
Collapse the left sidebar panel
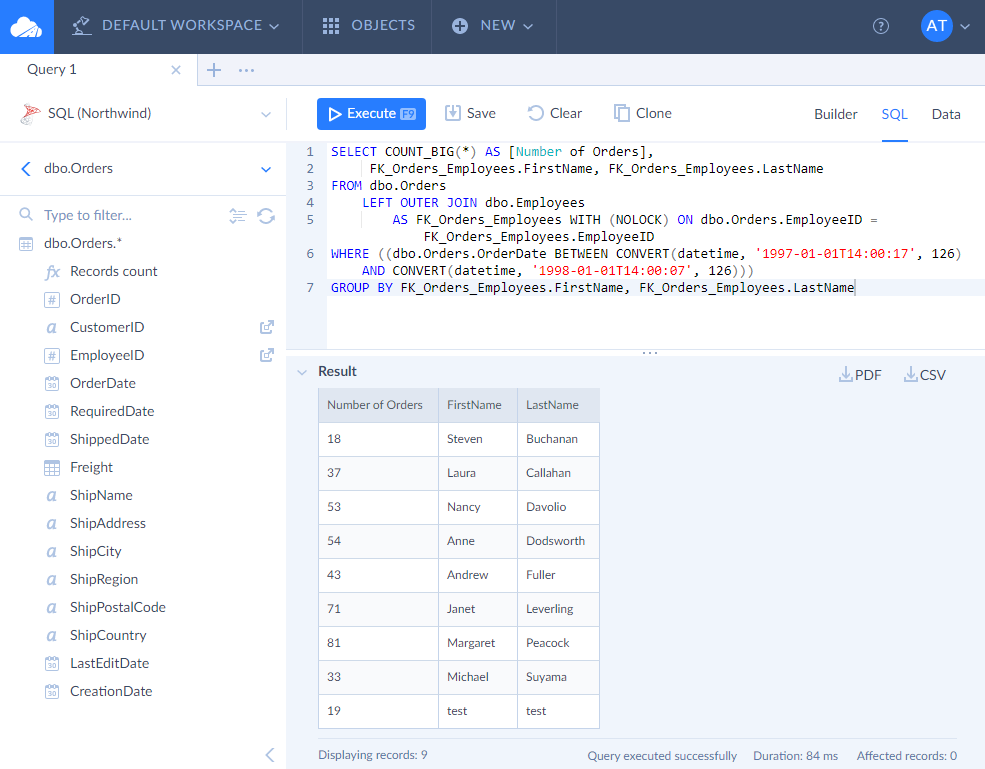click(270, 755)
